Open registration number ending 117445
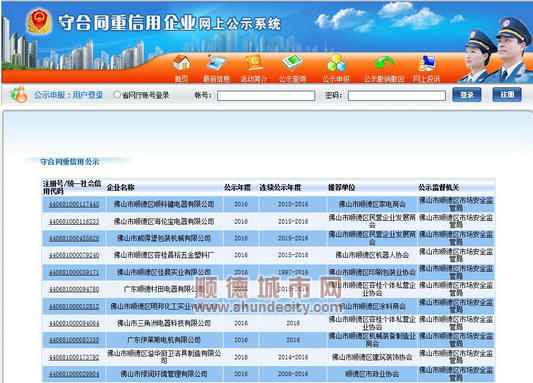 [x=74, y=204]
